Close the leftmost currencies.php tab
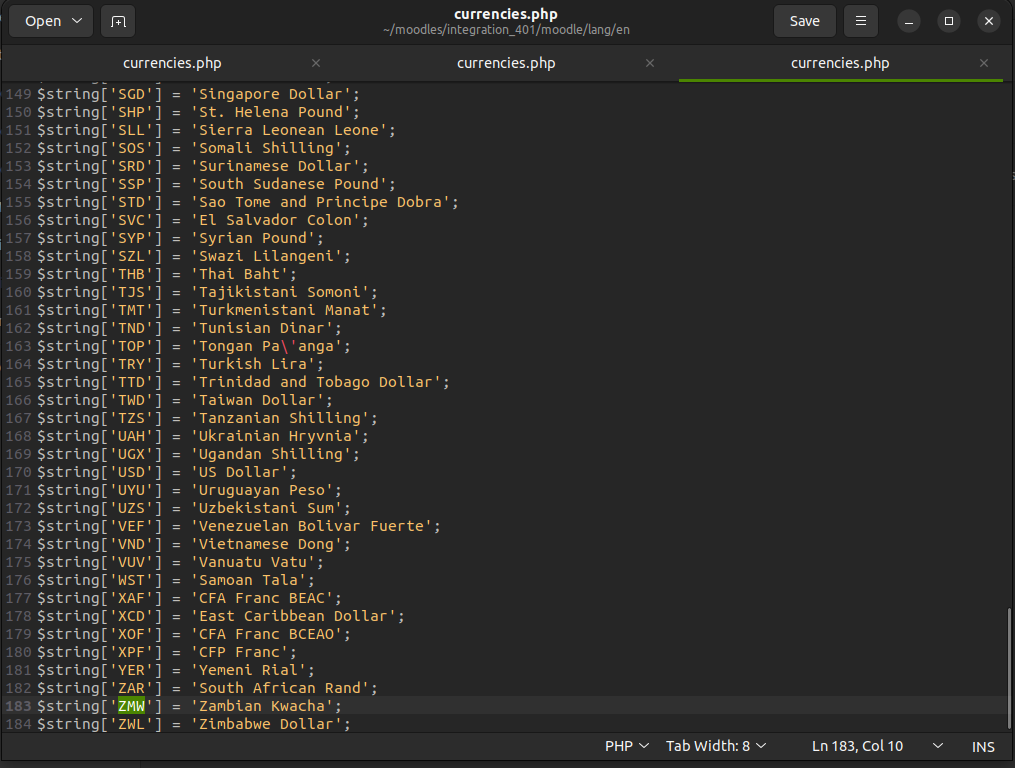The image size is (1015, 768). (x=316, y=63)
